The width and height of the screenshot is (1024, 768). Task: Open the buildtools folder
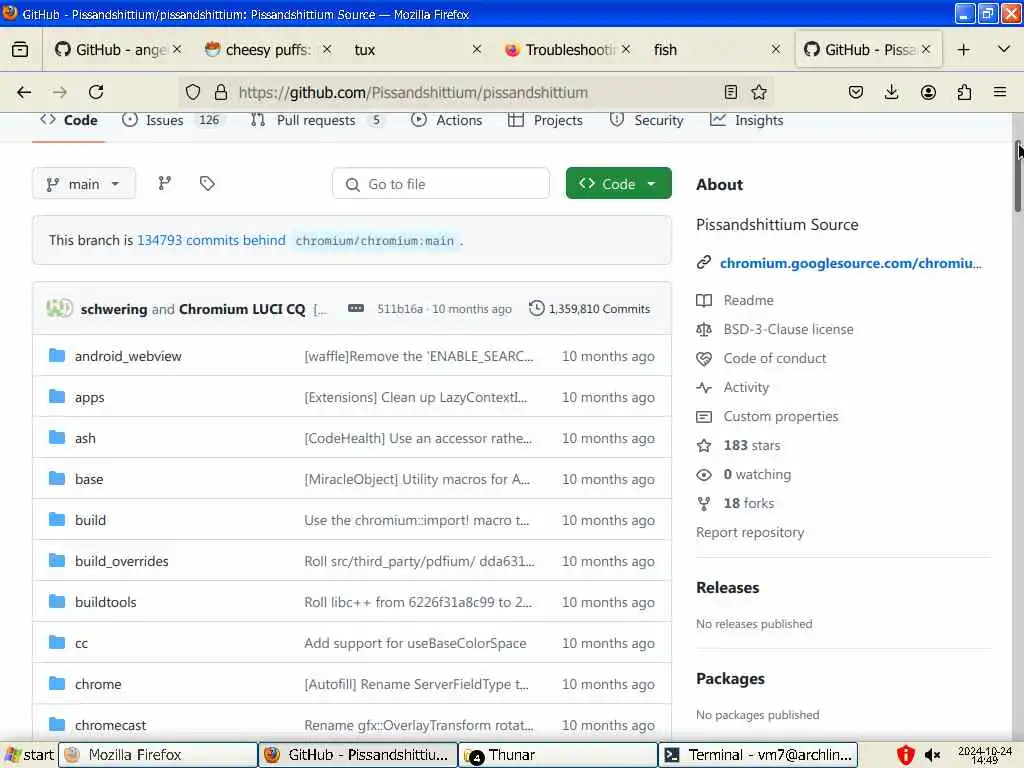click(x=105, y=602)
